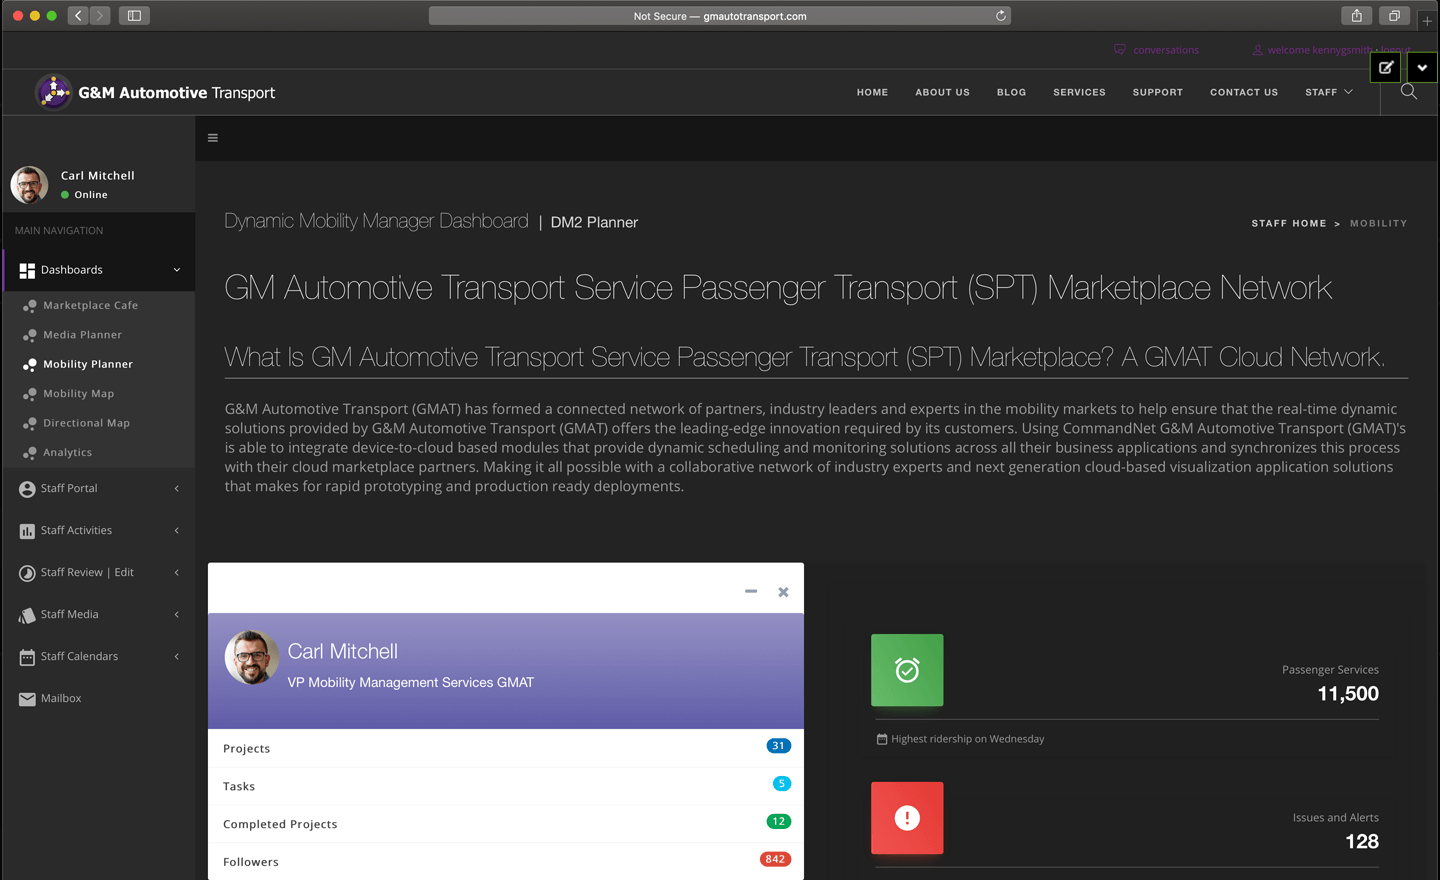Click the search magnifier icon in navbar

pos(1409,92)
